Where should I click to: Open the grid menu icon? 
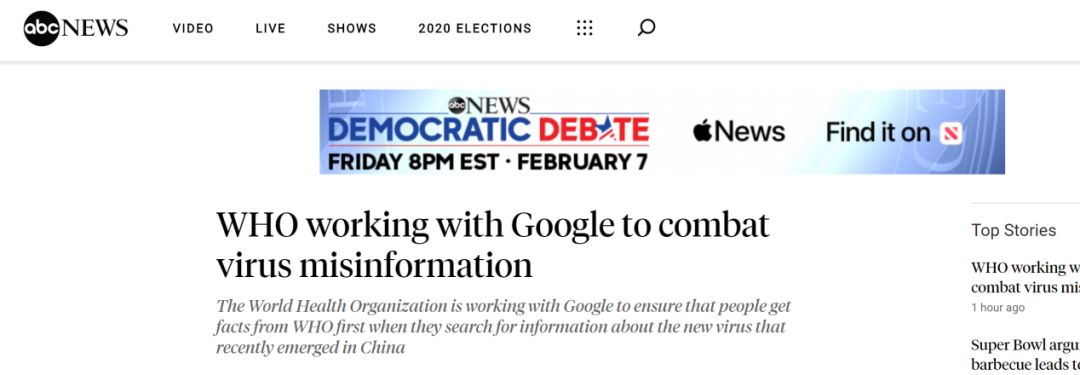584,28
